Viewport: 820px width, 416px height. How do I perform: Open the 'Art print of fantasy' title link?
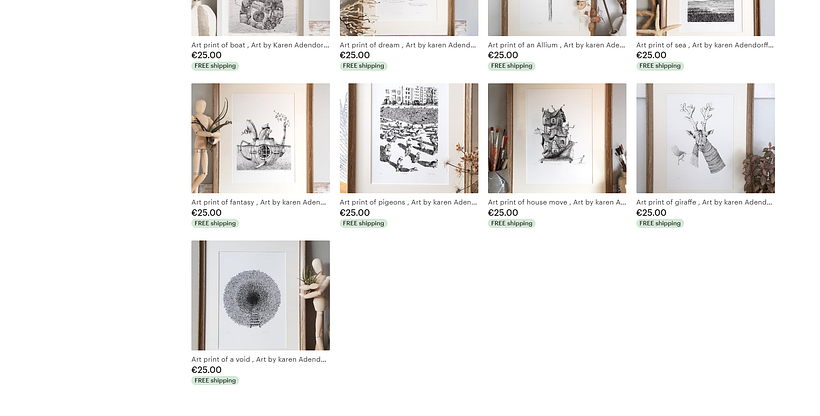pos(259,202)
